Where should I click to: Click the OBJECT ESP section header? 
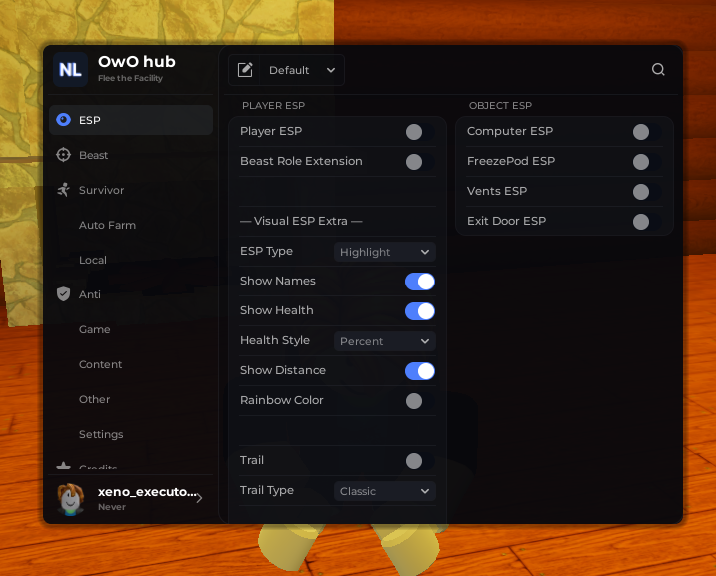click(x=500, y=106)
